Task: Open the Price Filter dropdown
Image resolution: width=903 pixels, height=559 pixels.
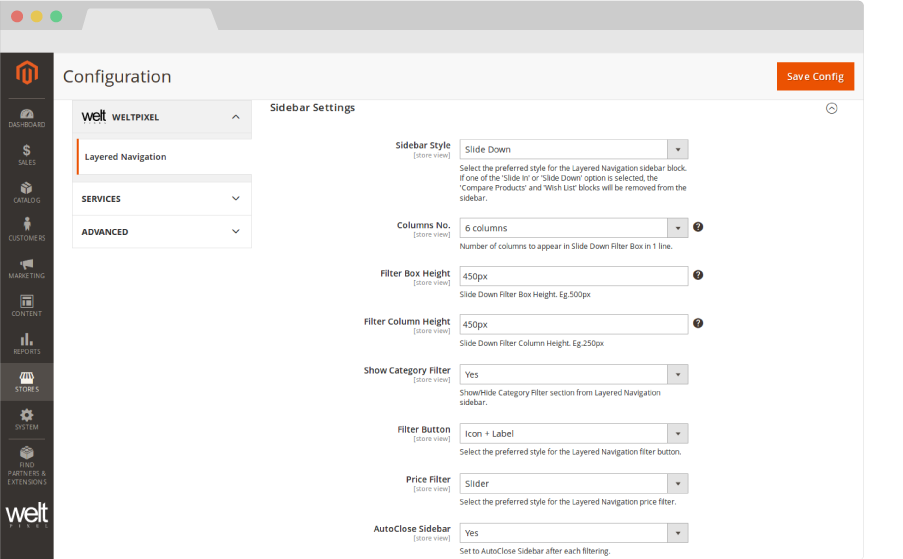Action: (573, 483)
